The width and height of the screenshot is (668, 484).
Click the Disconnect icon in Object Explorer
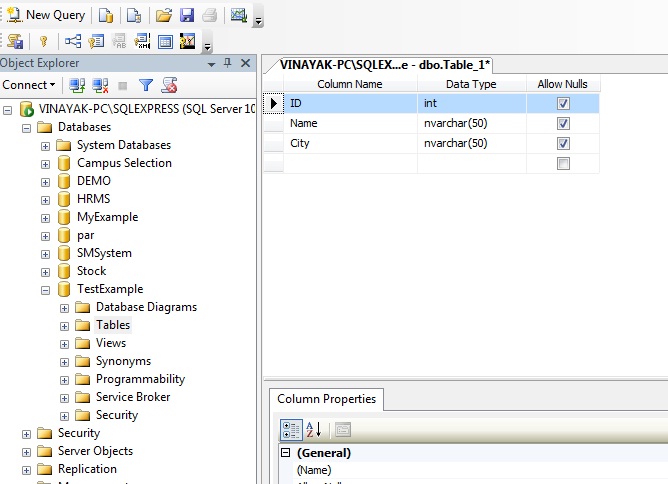(x=100, y=85)
